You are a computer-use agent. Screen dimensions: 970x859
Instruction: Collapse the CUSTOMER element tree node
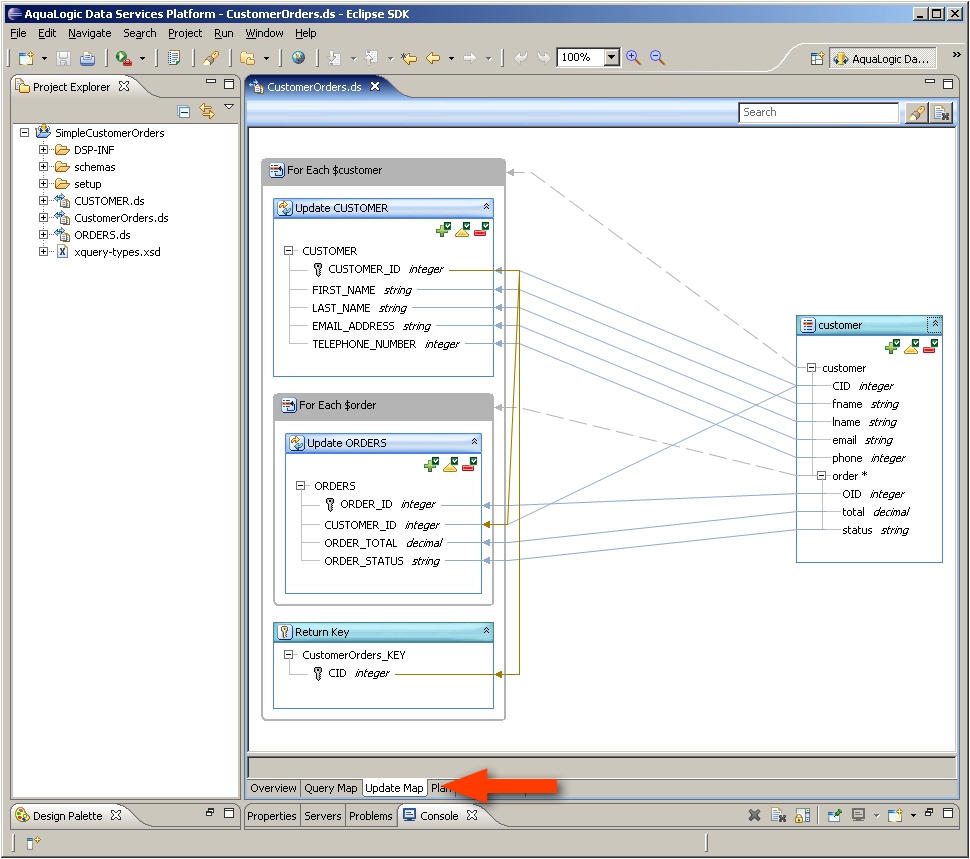(288, 250)
